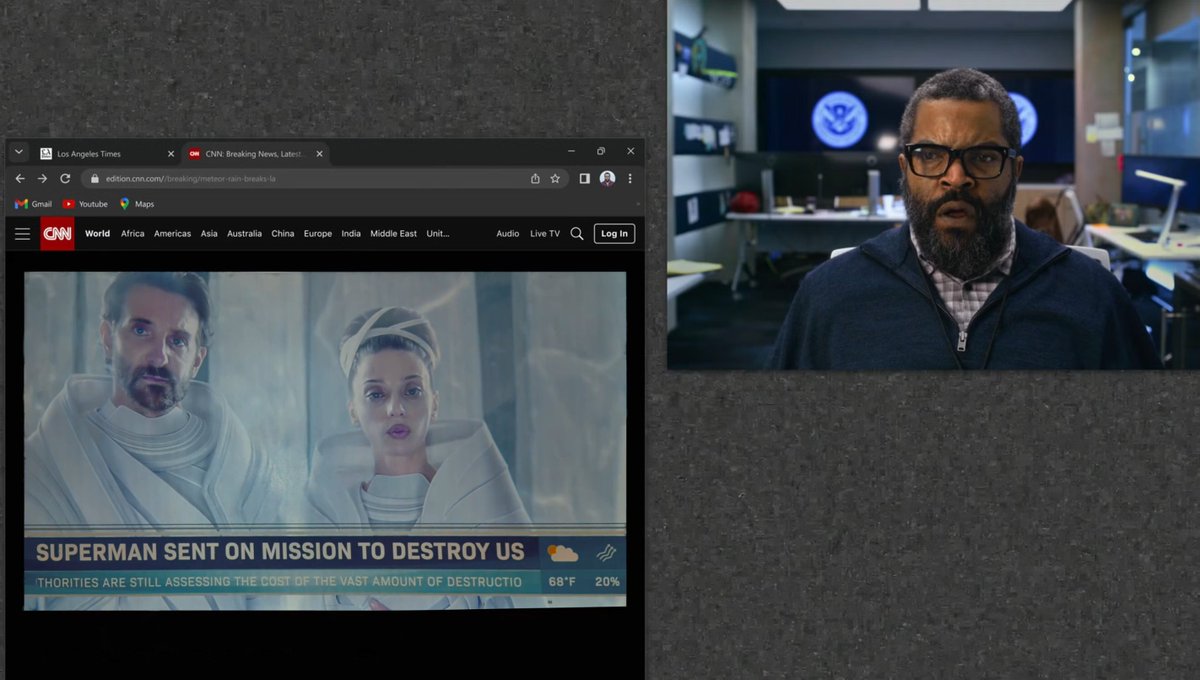Click the wind icon in broadcast banner
1200x680 pixels.
606,553
